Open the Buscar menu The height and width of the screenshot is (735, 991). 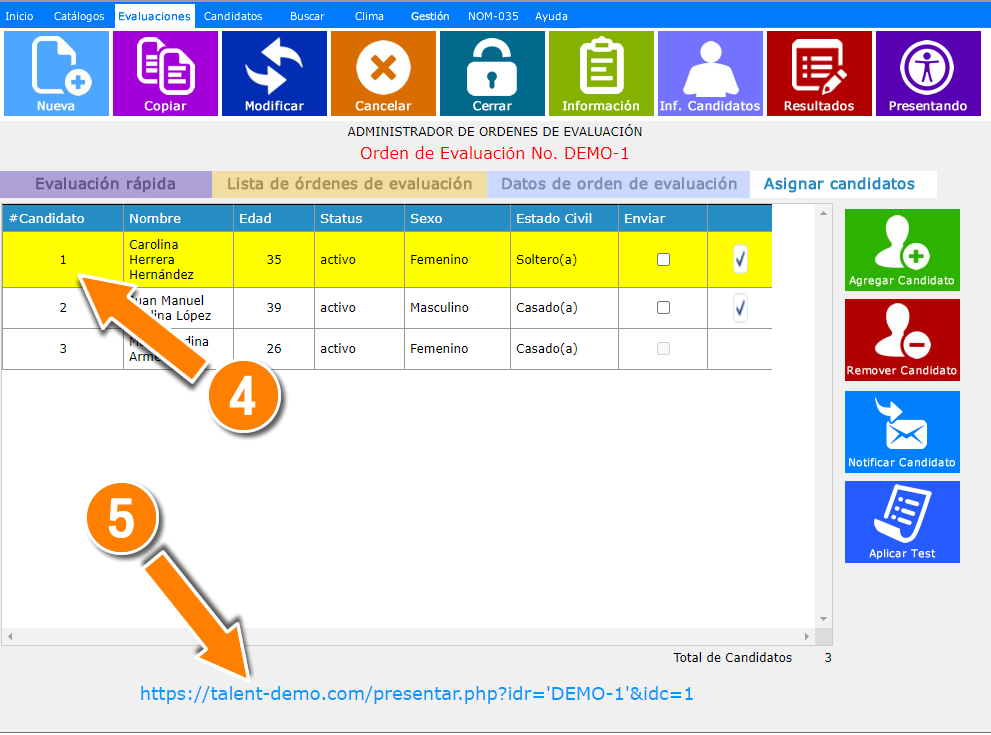pos(307,16)
